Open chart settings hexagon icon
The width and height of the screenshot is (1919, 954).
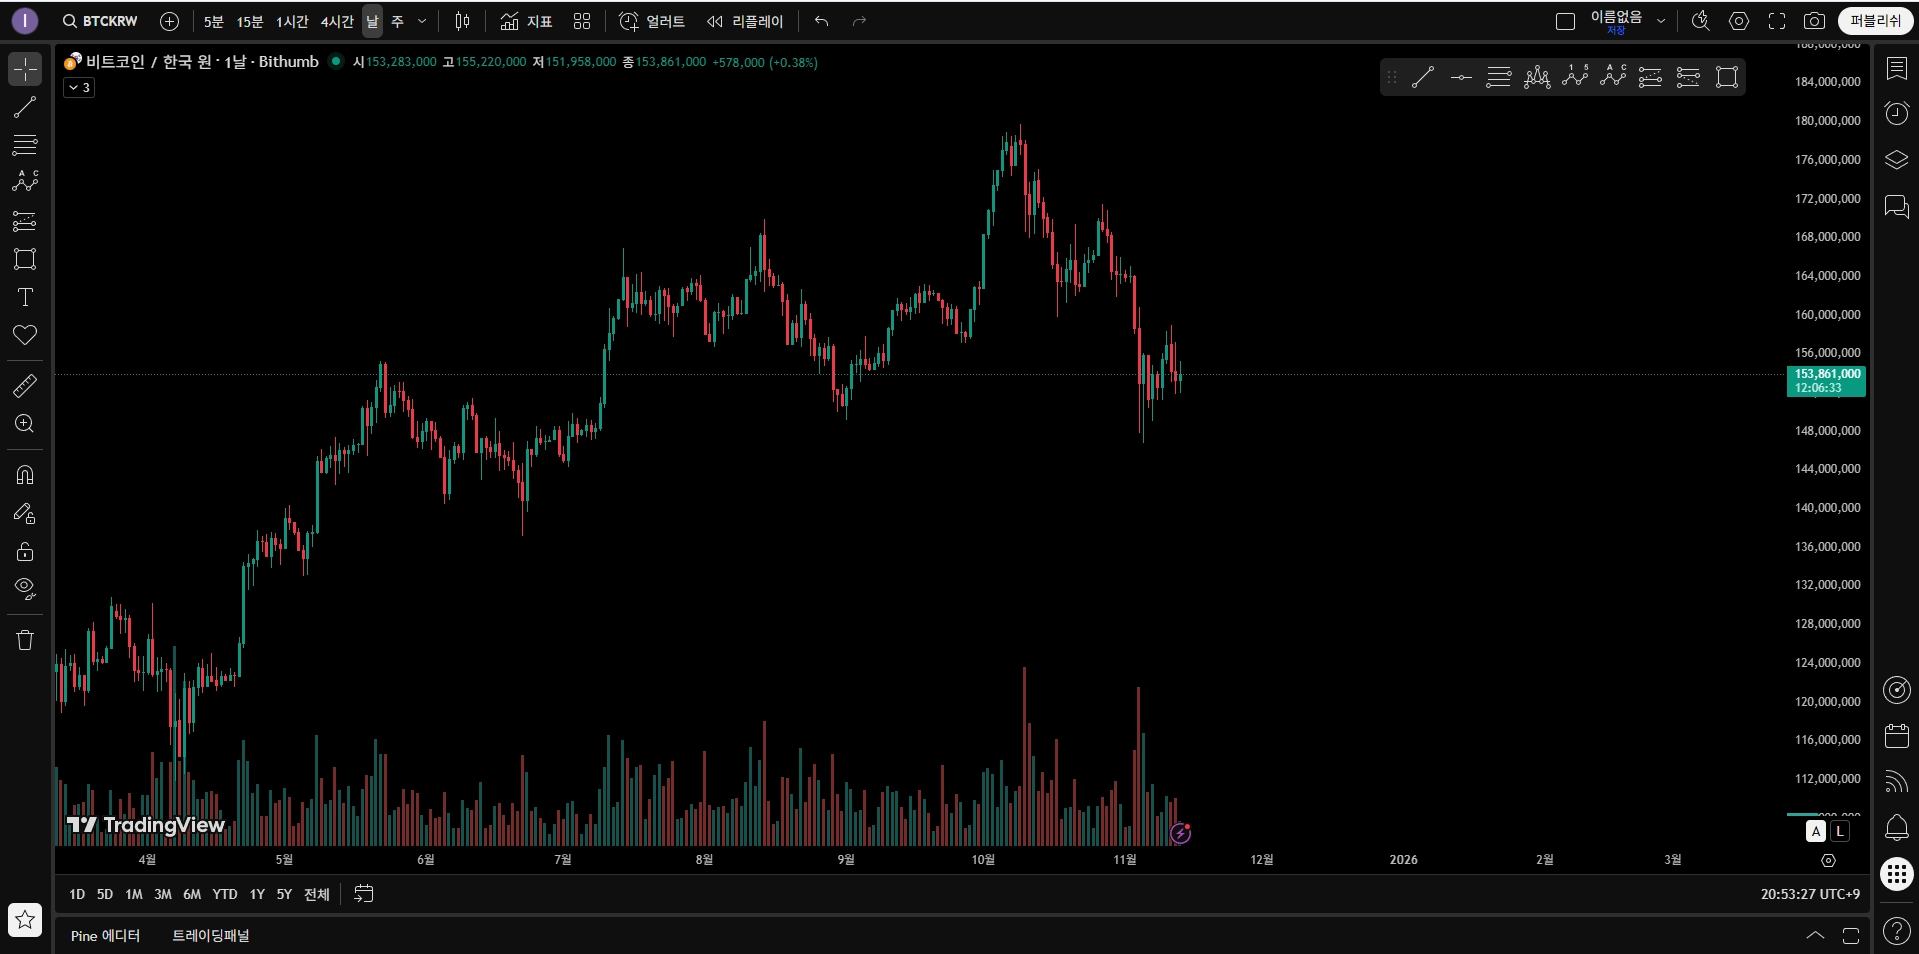pyautogui.click(x=1739, y=21)
